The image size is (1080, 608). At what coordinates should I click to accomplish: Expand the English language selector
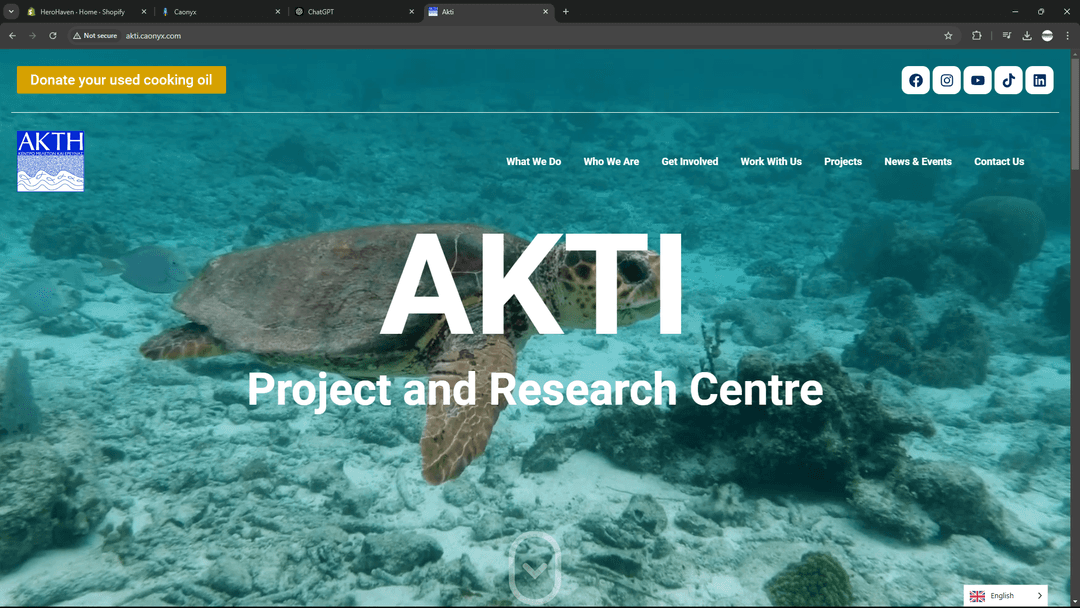(1006, 596)
